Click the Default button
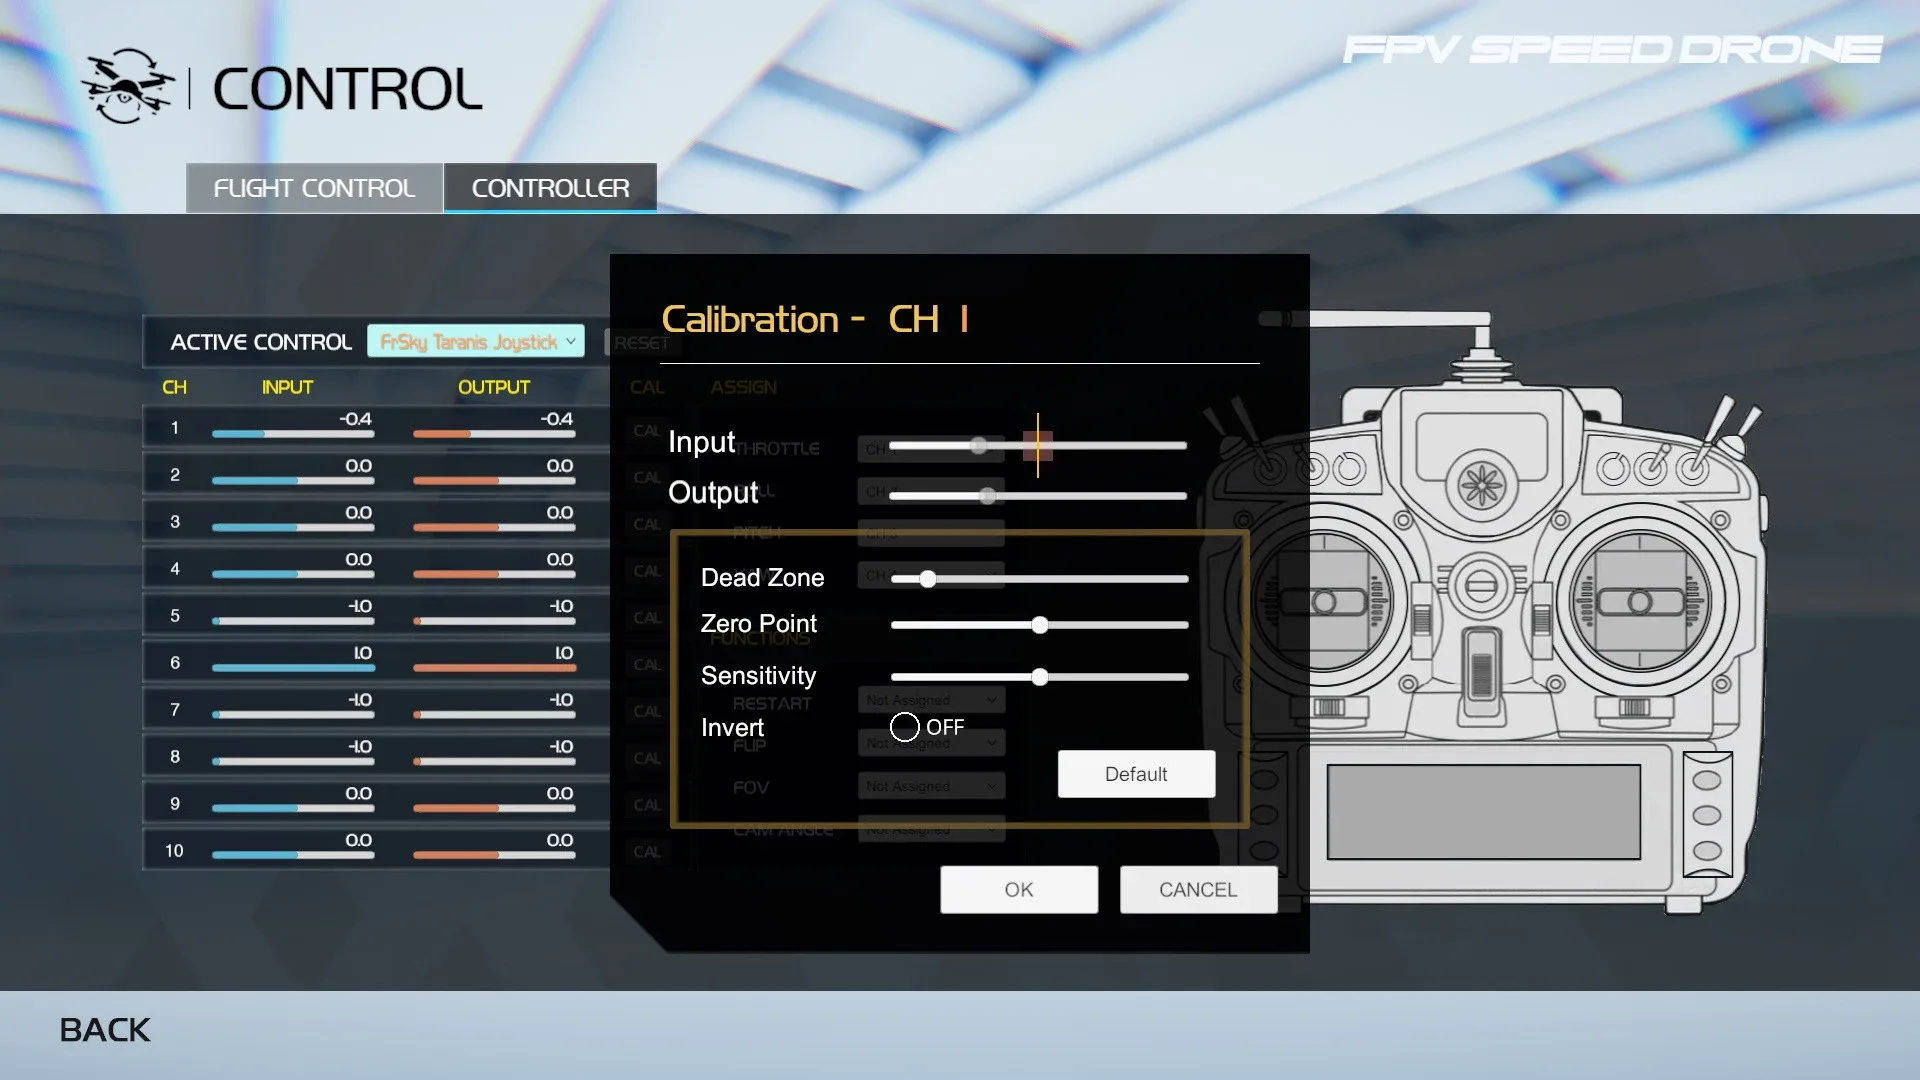 pyautogui.click(x=1136, y=774)
